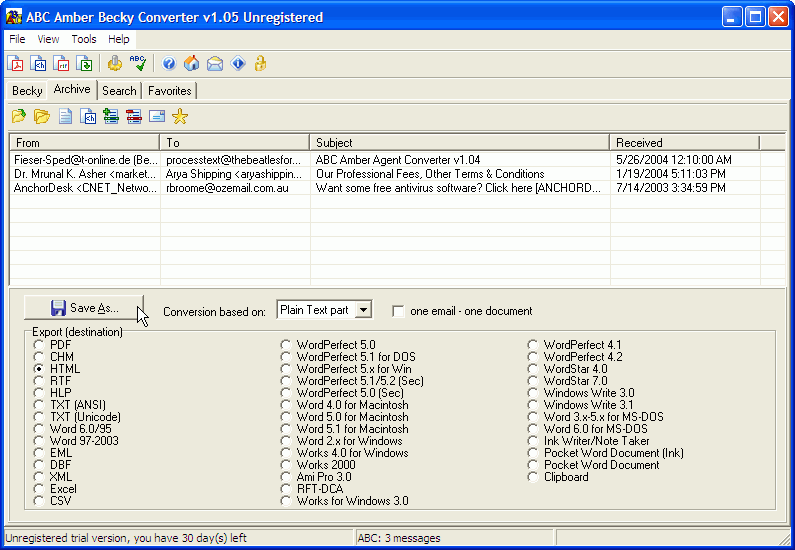The width and height of the screenshot is (795, 550).
Task: Click subject 'Our Professional Fees, Other Terms & Conditions'
Action: (430, 174)
